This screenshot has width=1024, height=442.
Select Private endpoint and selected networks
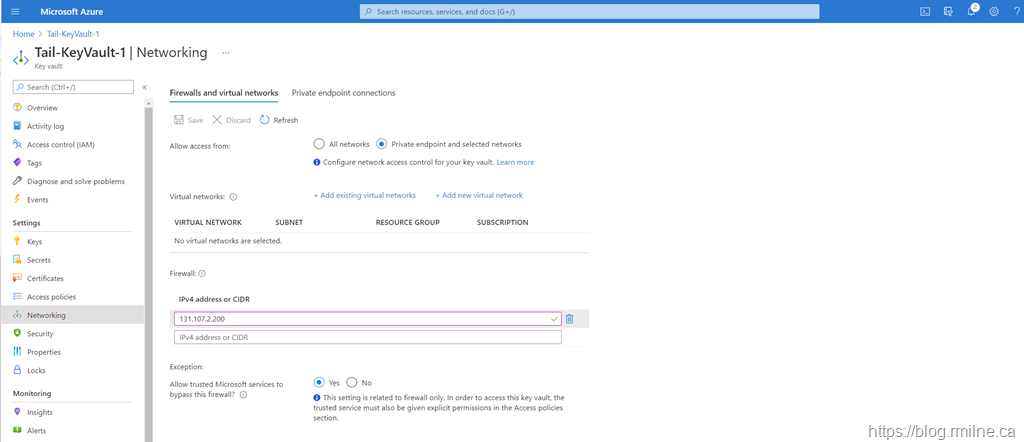[x=381, y=144]
